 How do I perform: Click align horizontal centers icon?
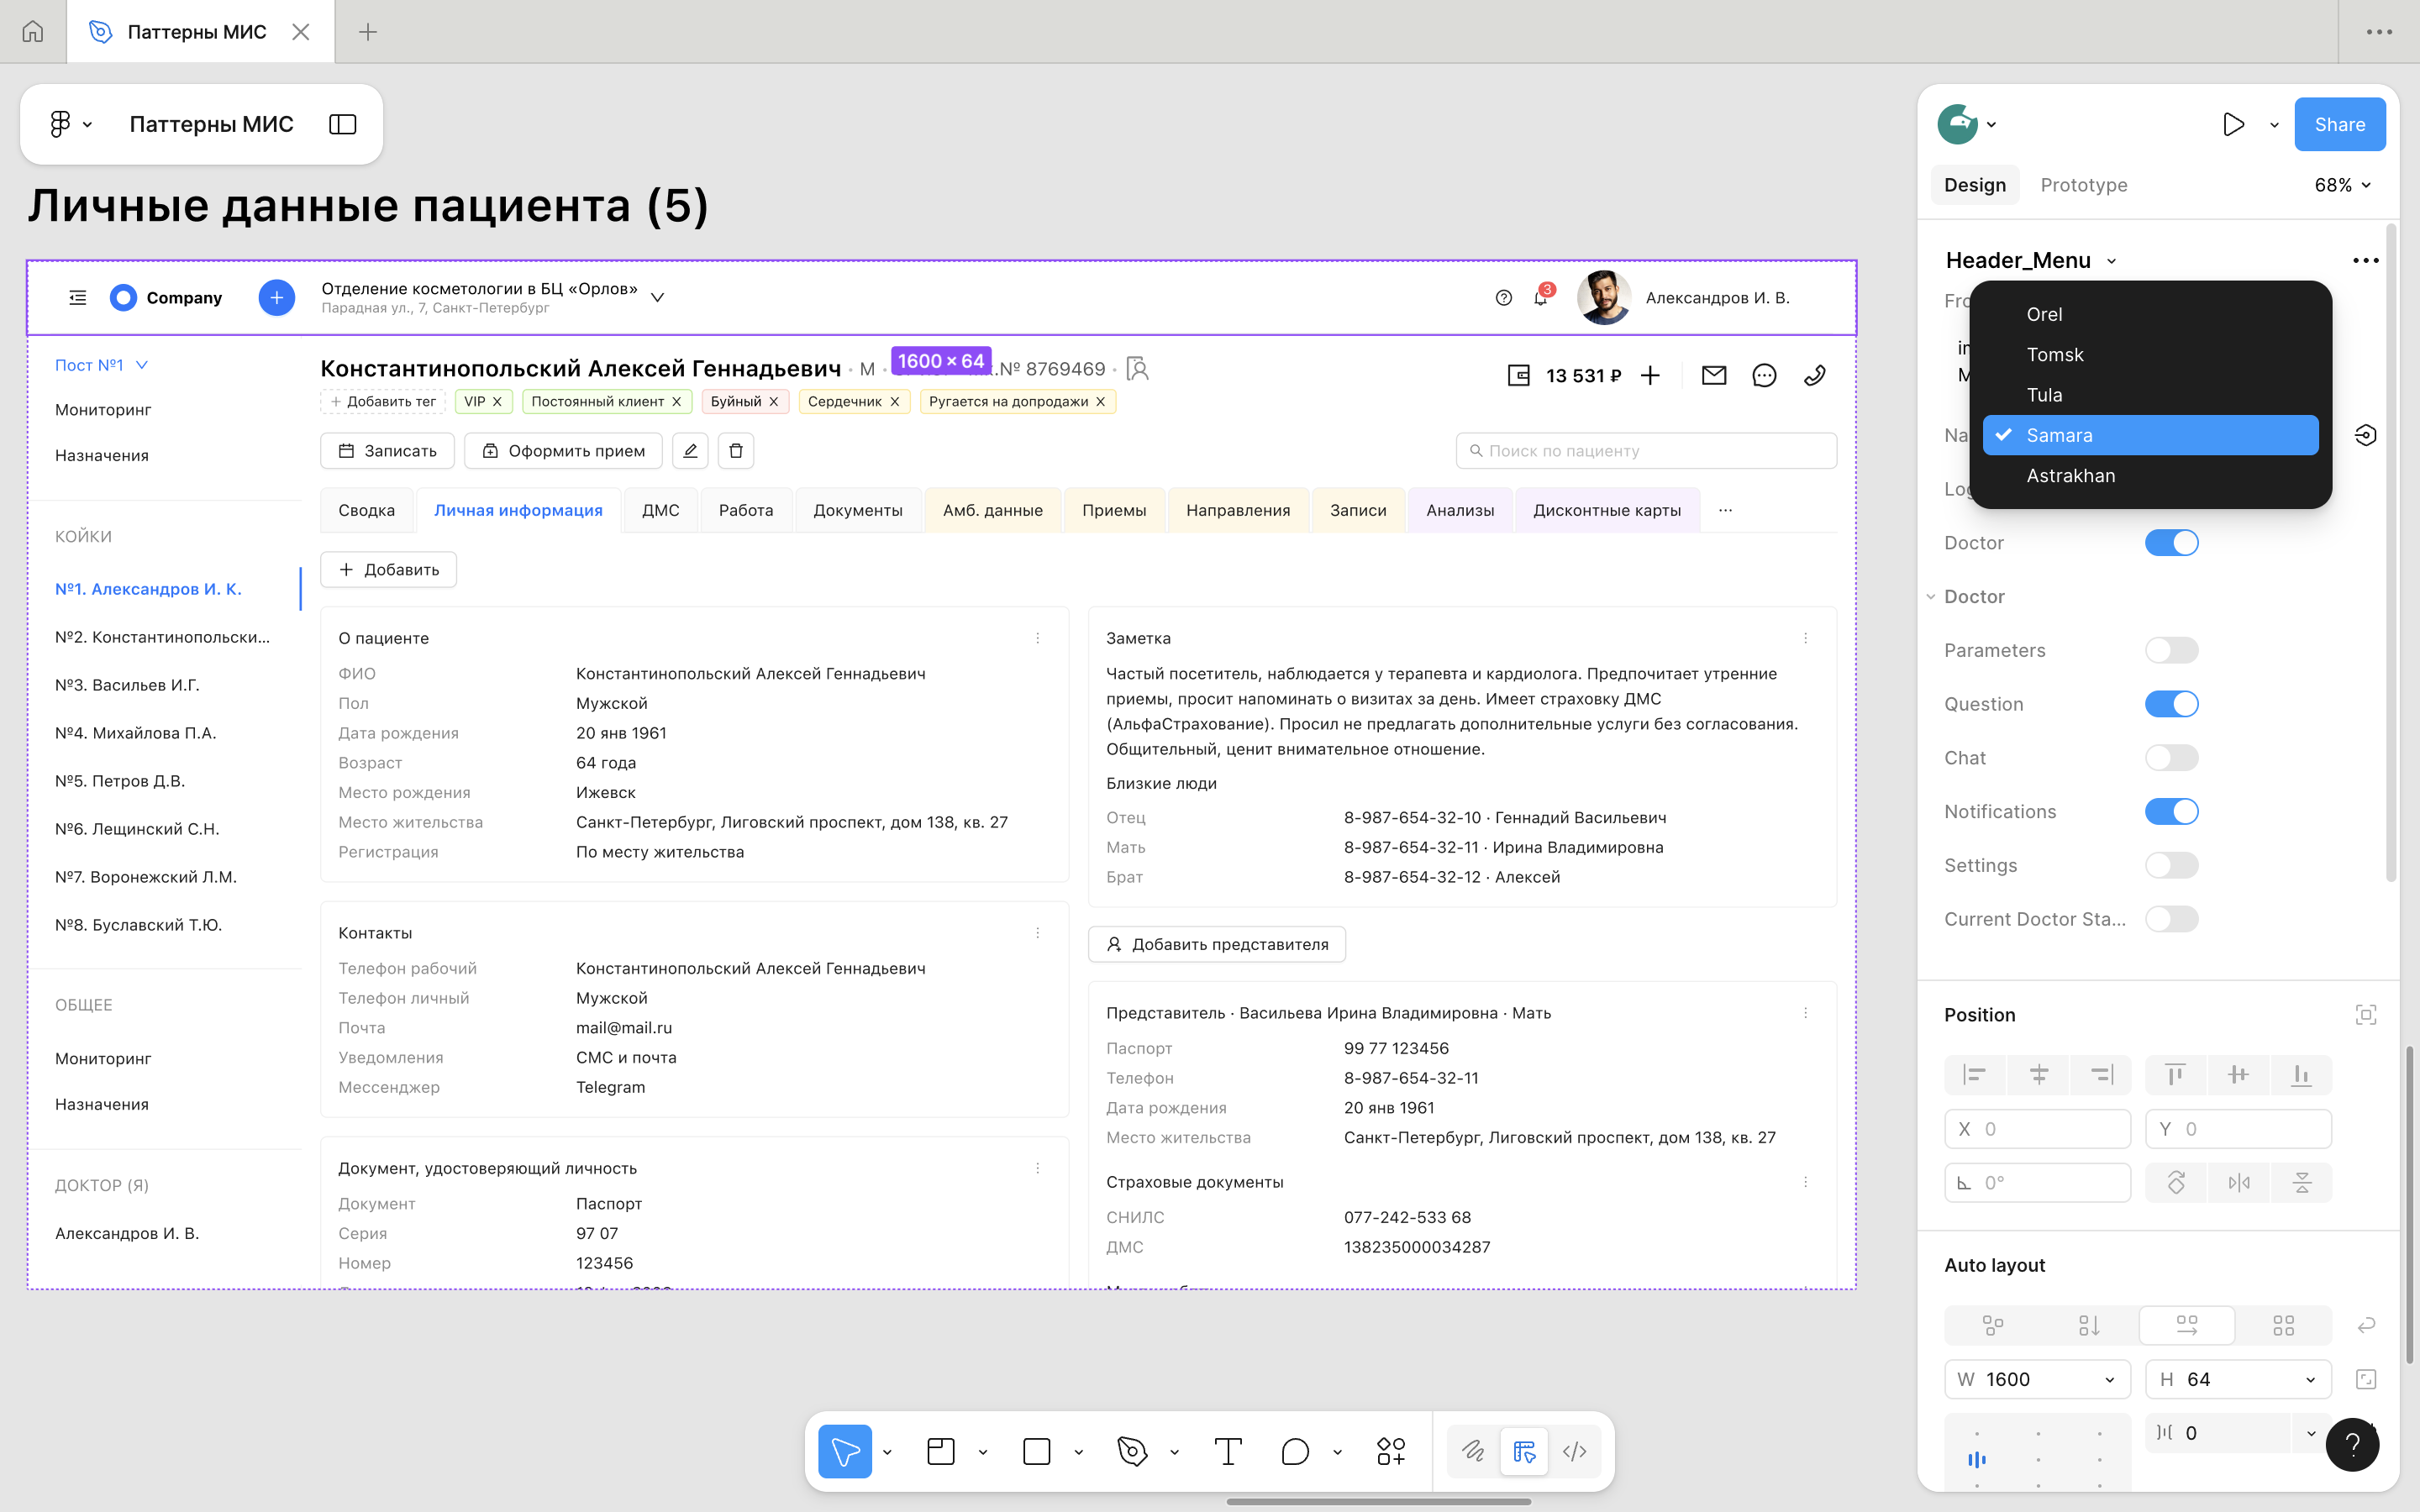tap(2038, 1075)
